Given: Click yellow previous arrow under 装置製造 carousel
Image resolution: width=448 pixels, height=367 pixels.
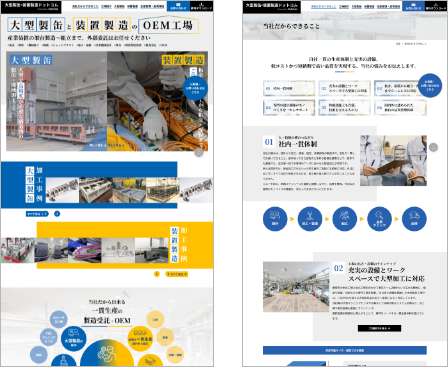Looking at the screenshot, I should (x=157, y=274).
